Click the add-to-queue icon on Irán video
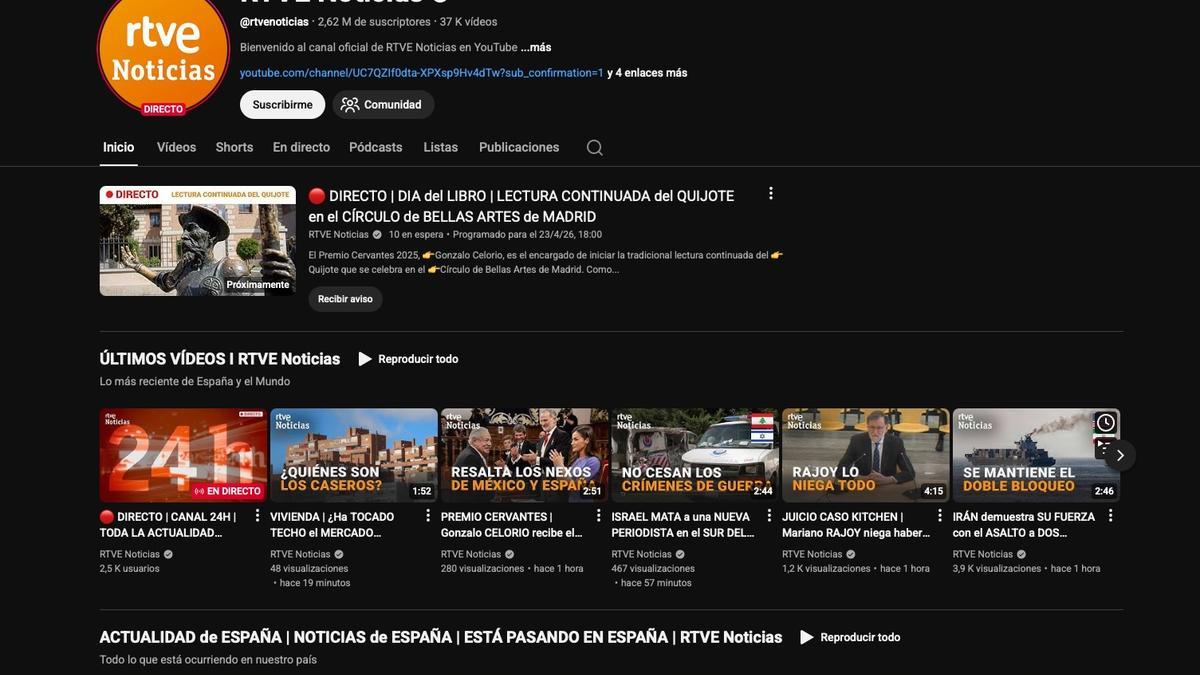This screenshot has width=1200, height=675. pyautogui.click(x=1100, y=444)
